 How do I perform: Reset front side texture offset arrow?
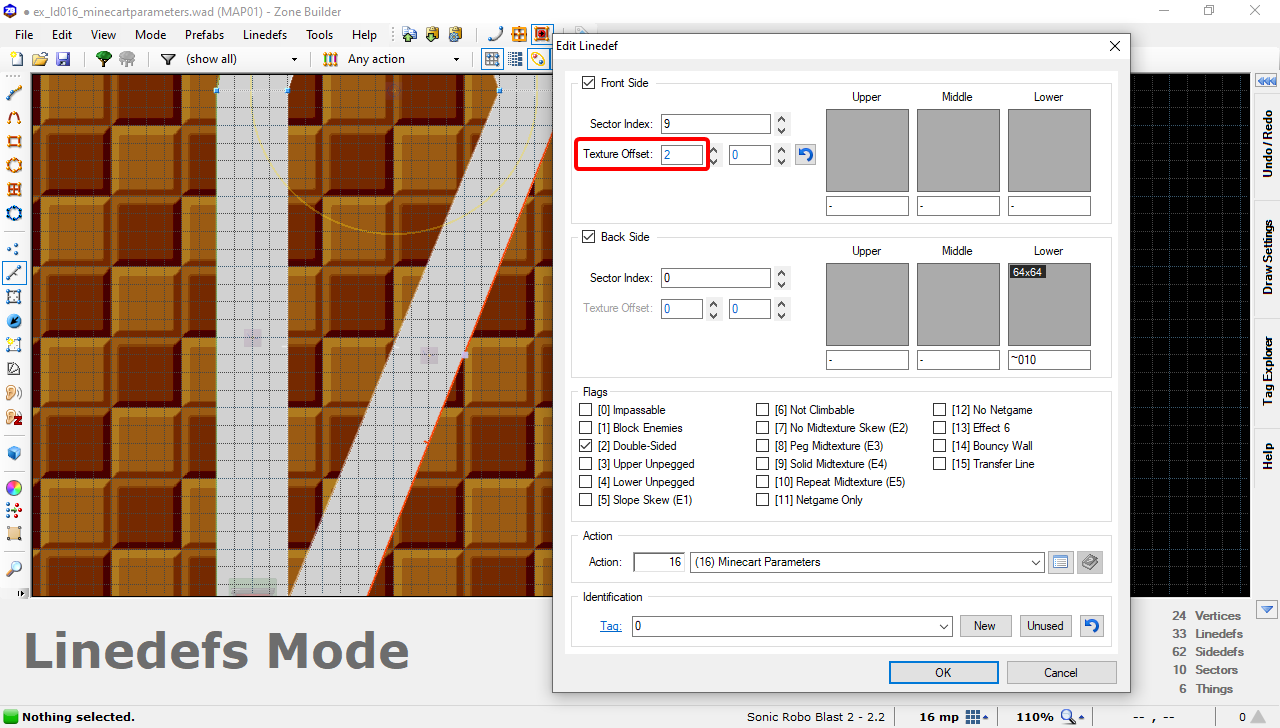pos(805,155)
